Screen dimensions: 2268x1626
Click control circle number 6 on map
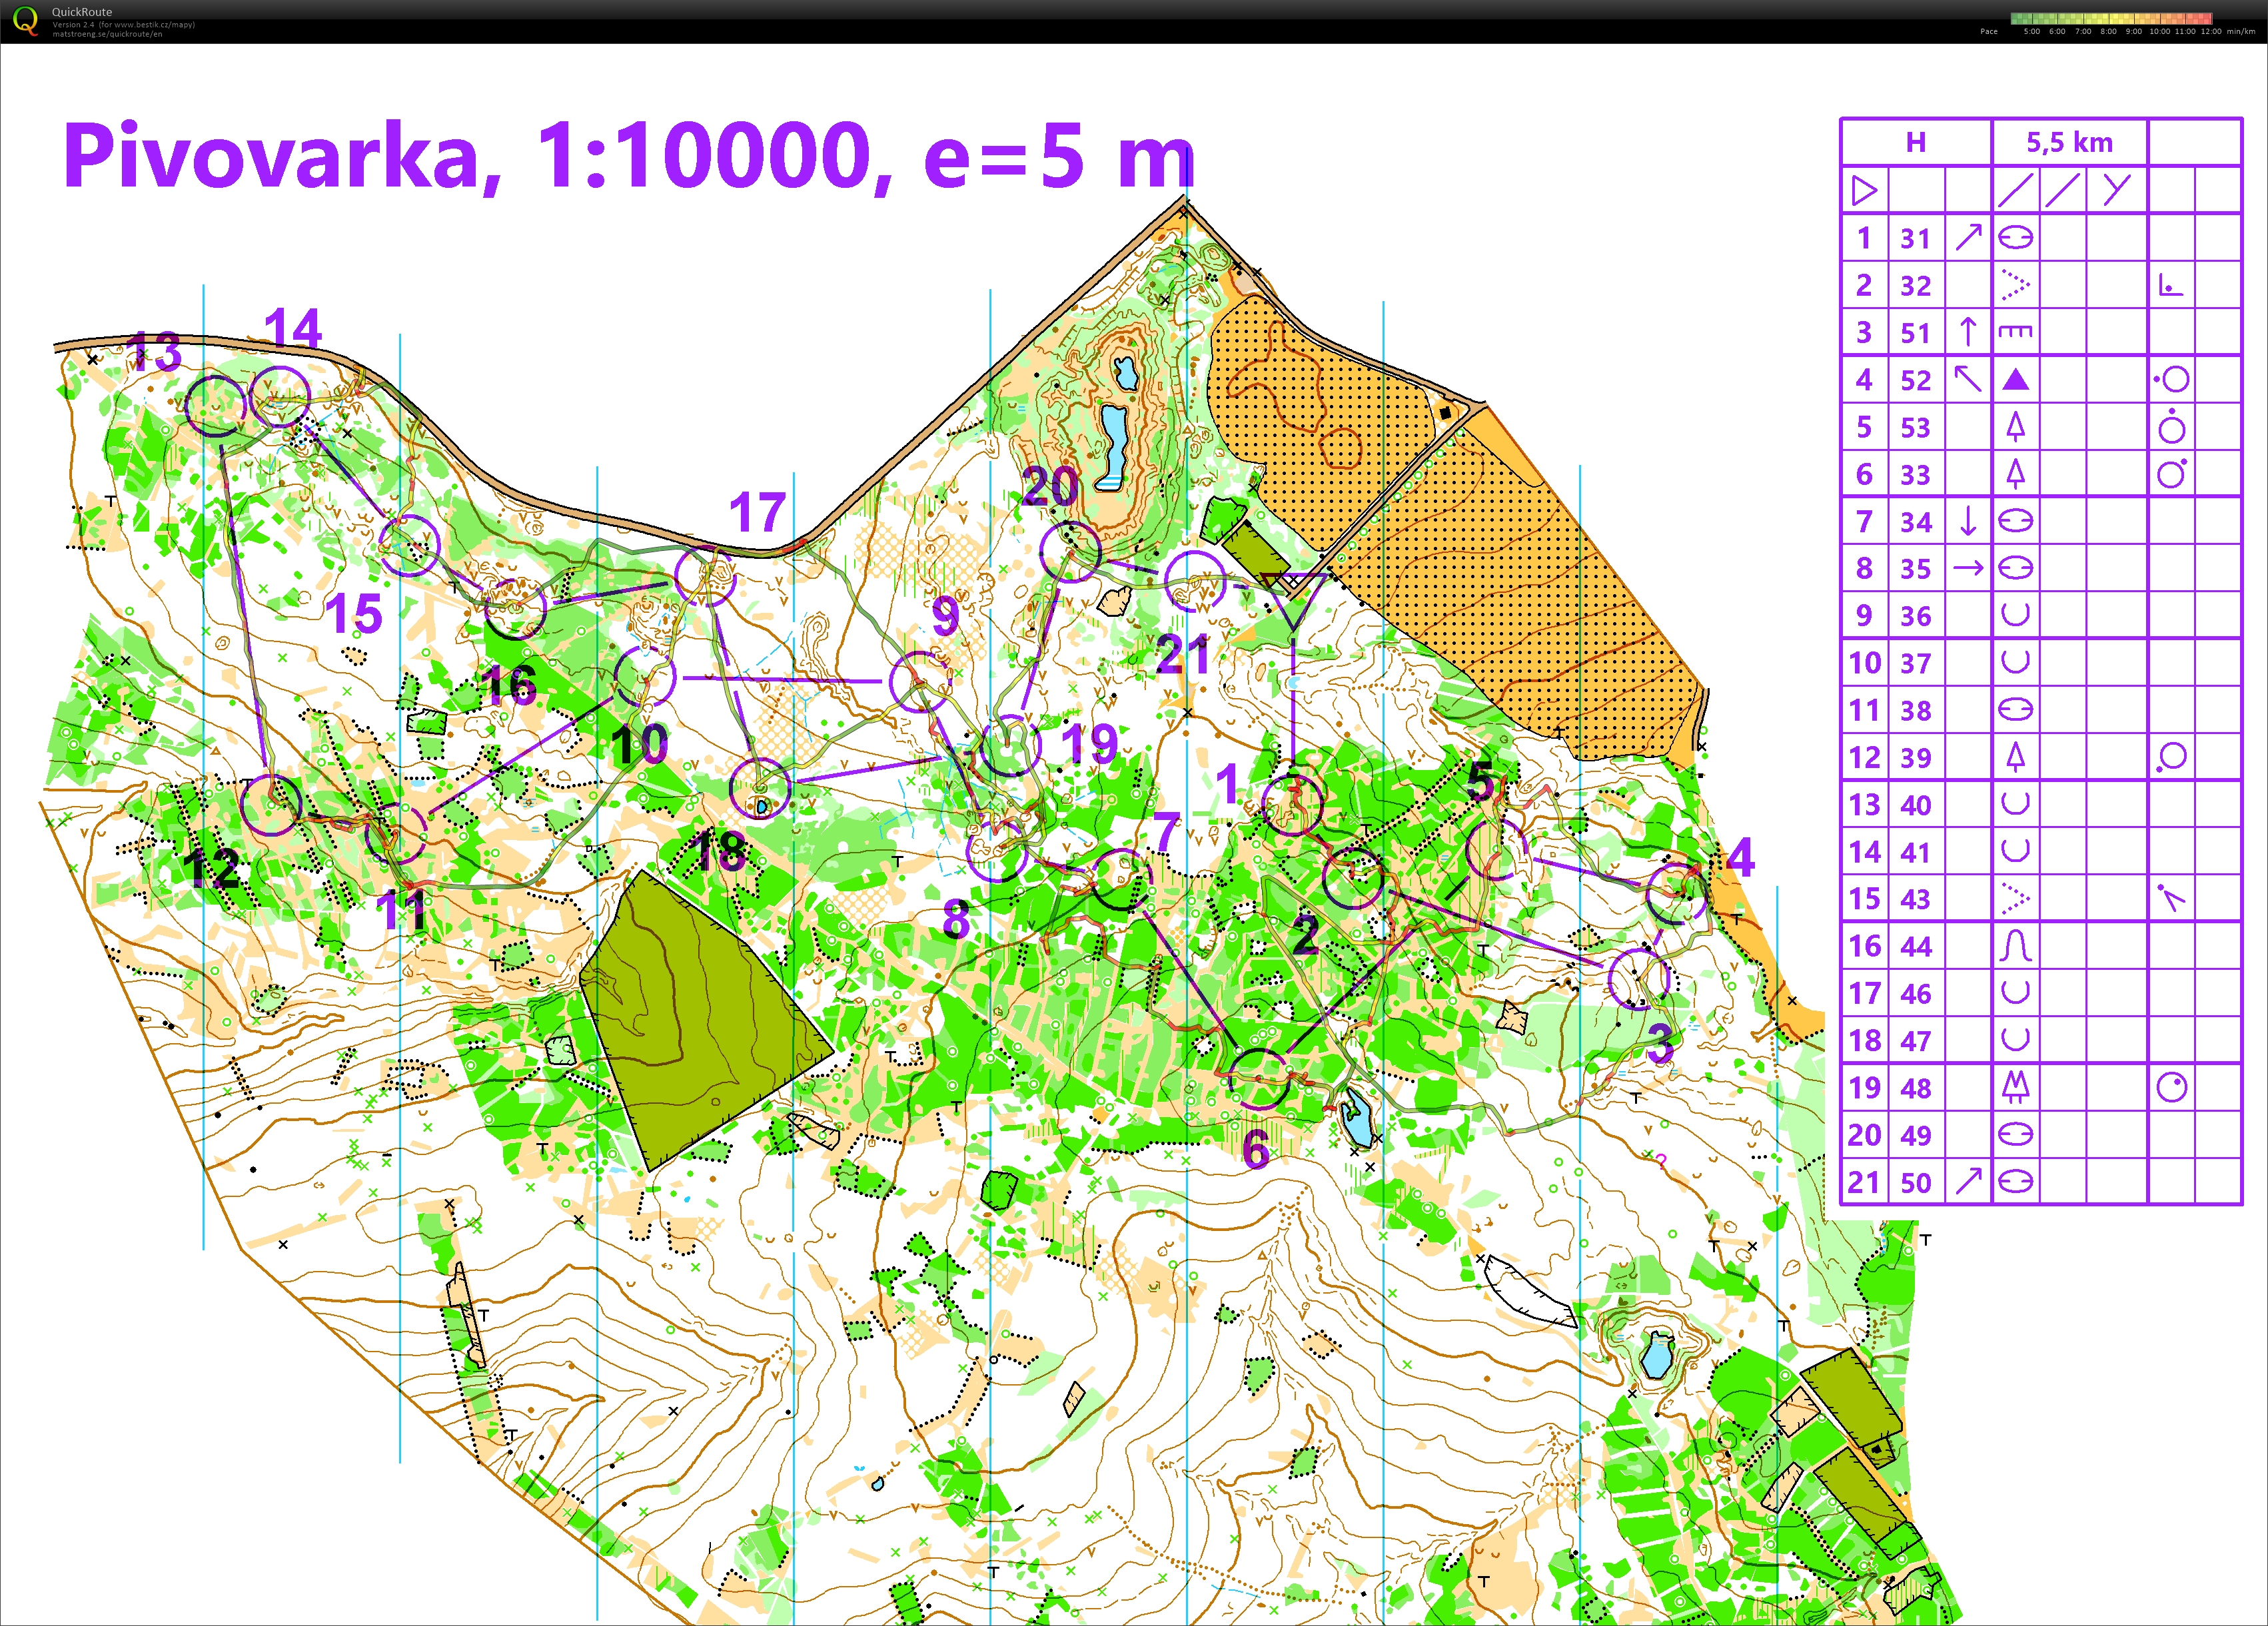1258,1080
